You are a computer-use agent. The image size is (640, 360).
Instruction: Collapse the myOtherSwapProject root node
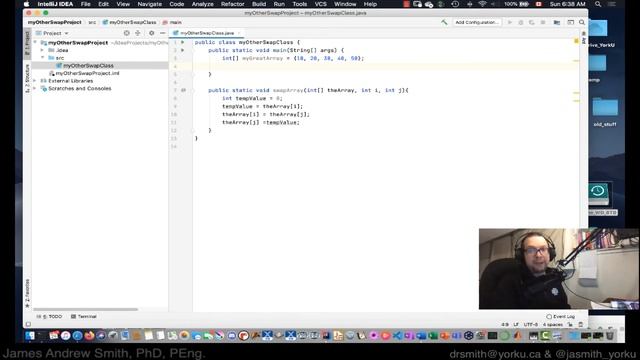(35, 42)
